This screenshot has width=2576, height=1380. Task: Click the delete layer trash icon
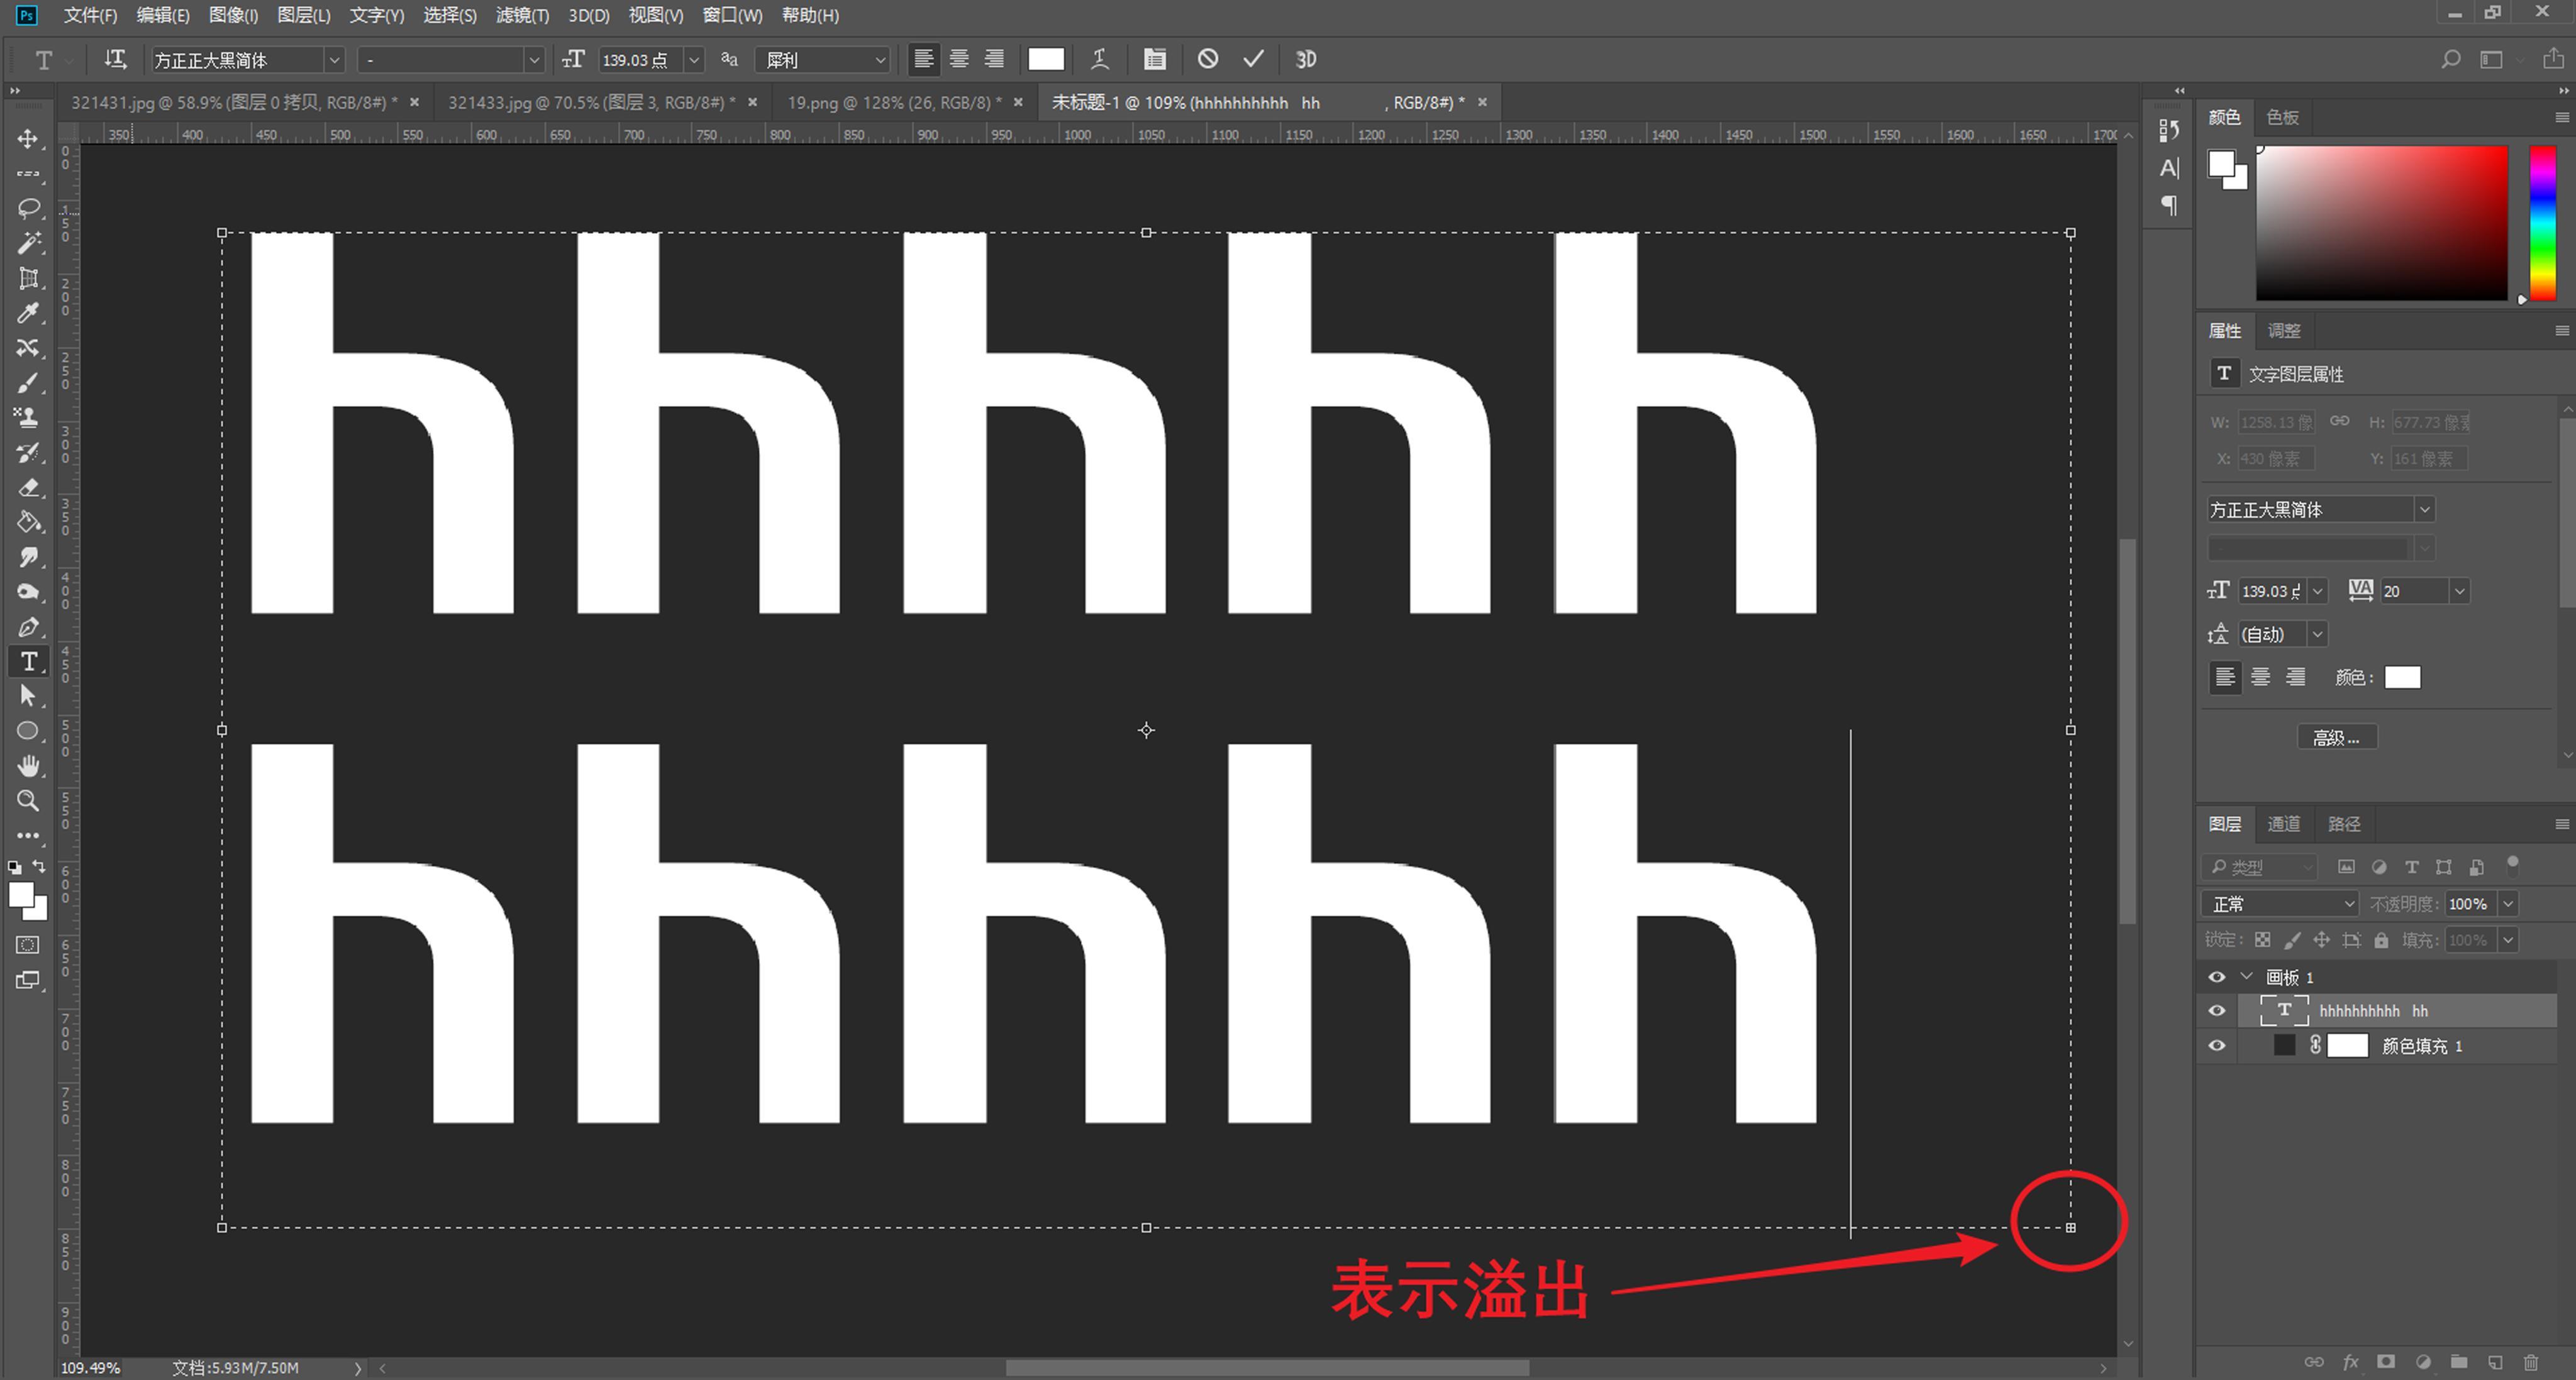(x=2531, y=1362)
